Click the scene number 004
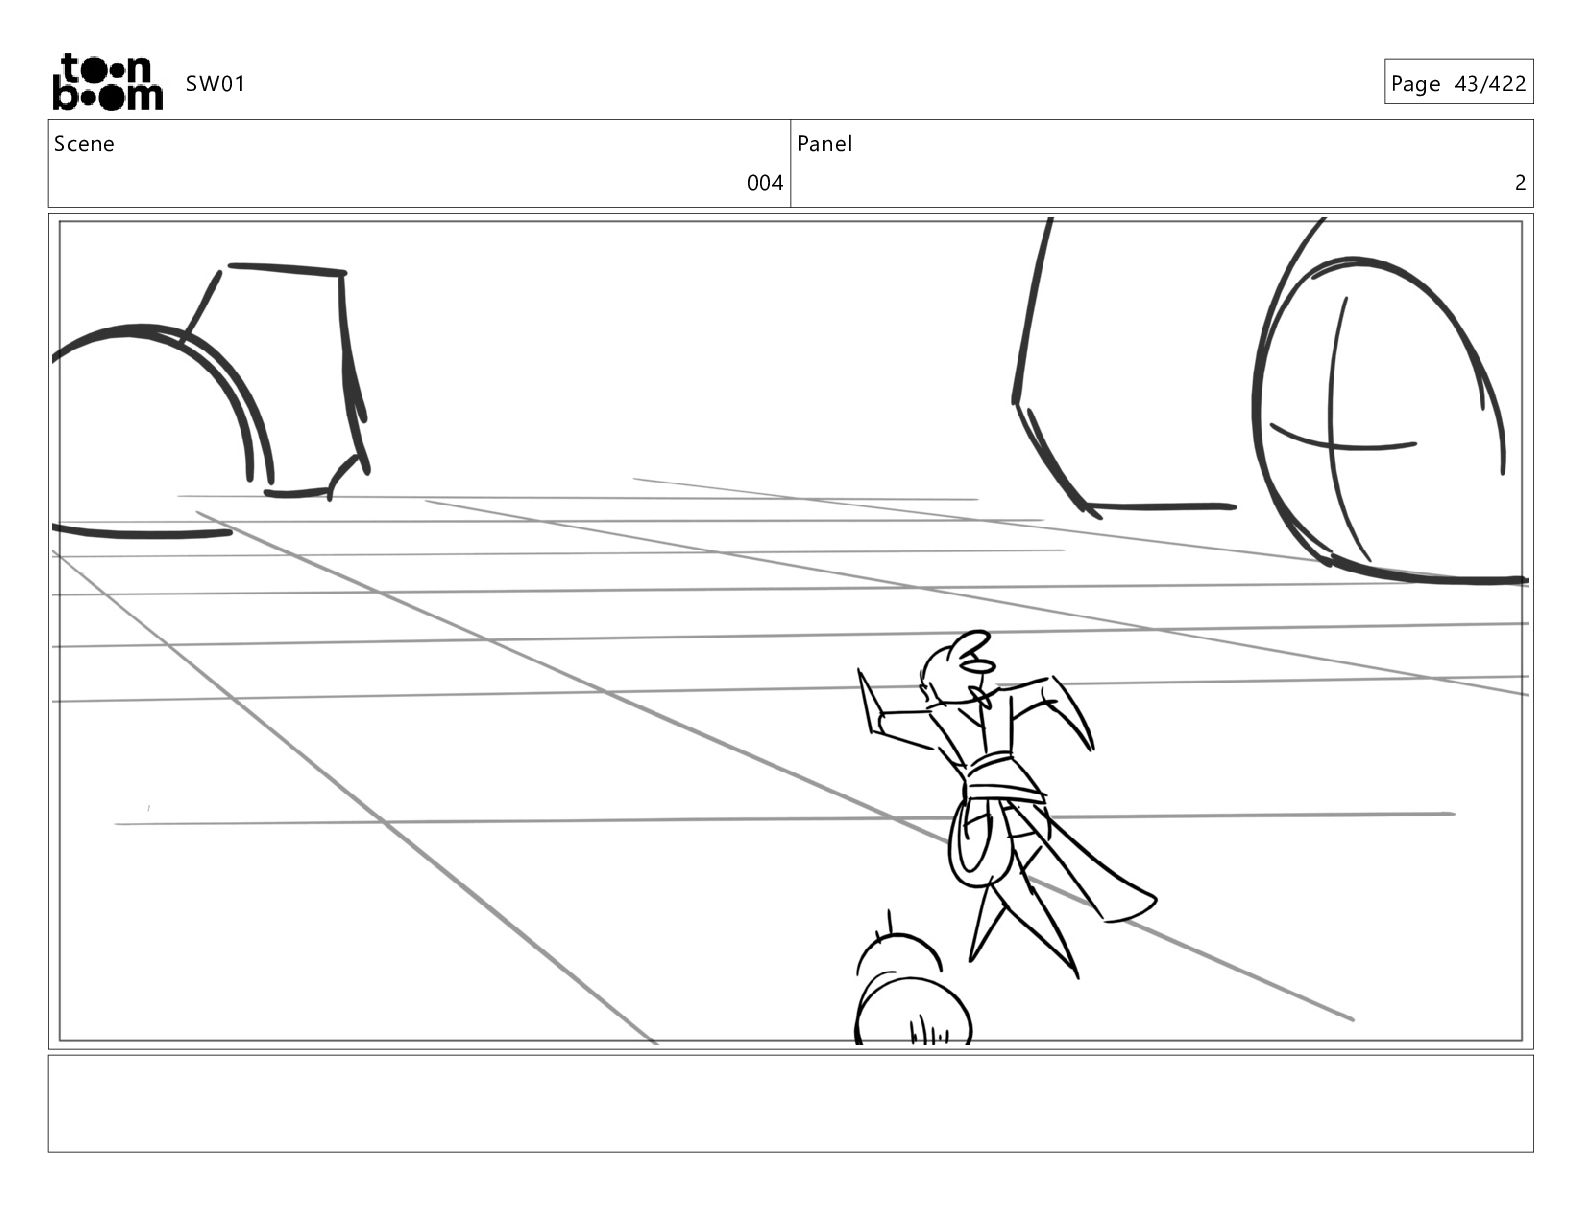The height and width of the screenshot is (1224, 1584). [x=765, y=183]
